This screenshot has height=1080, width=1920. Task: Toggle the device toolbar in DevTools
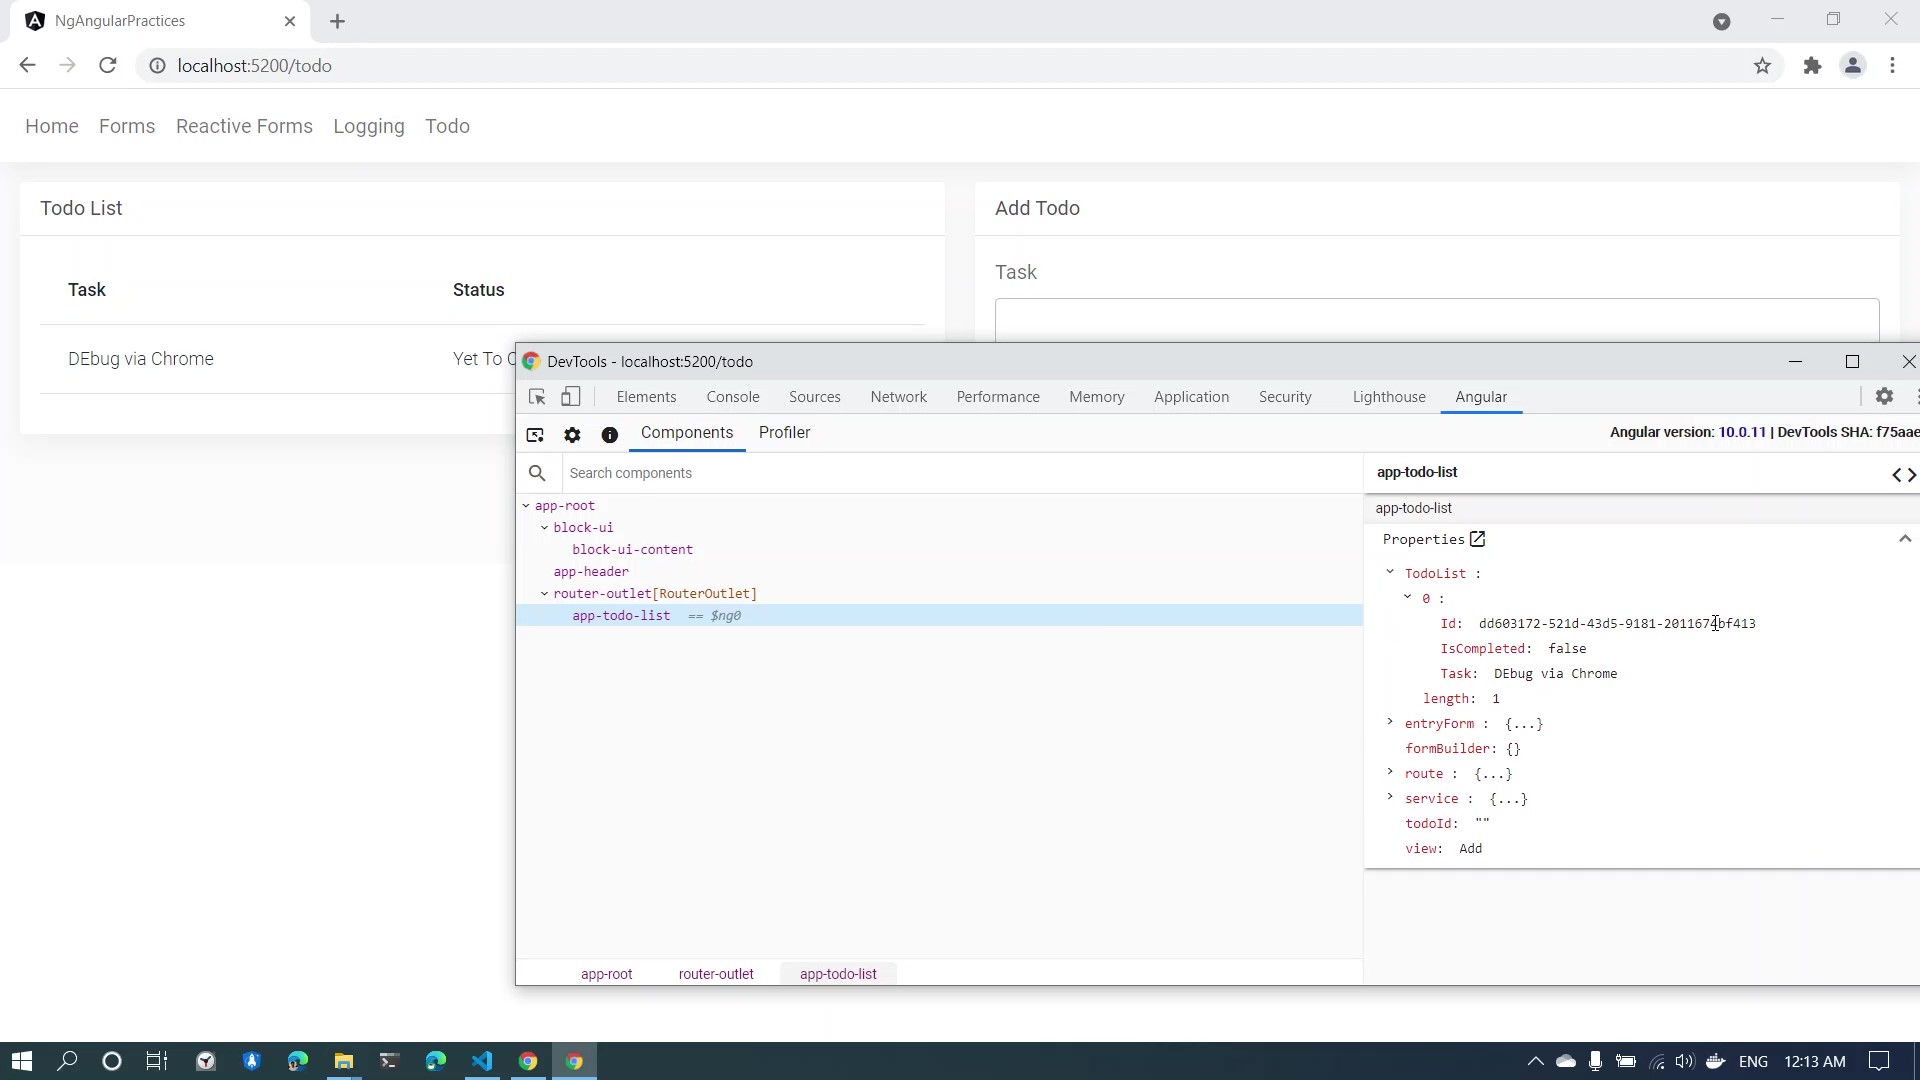[x=571, y=396]
